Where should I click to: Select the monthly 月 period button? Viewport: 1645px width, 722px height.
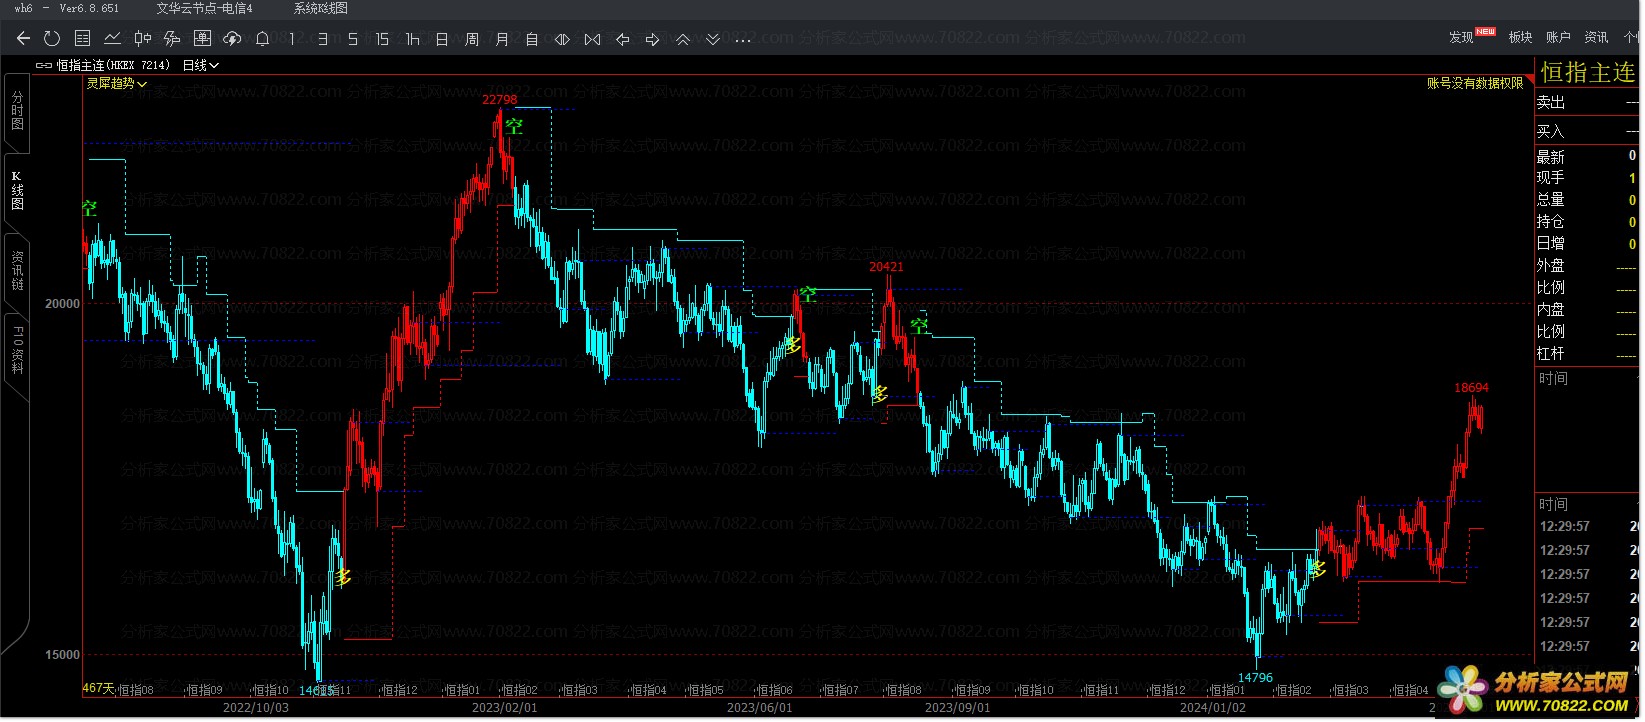502,39
